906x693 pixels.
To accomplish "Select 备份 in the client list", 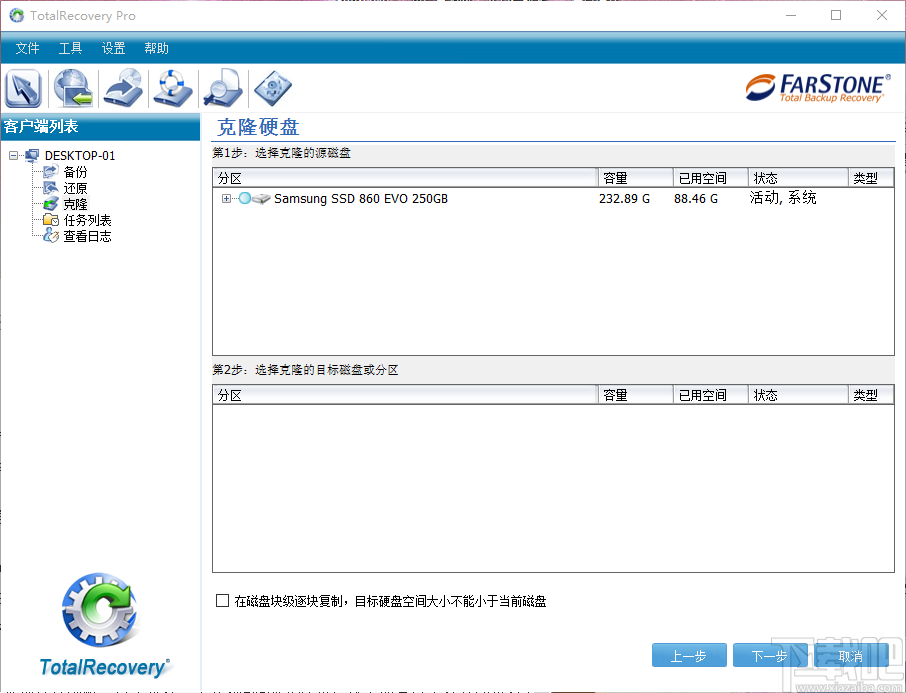I will 73,171.
